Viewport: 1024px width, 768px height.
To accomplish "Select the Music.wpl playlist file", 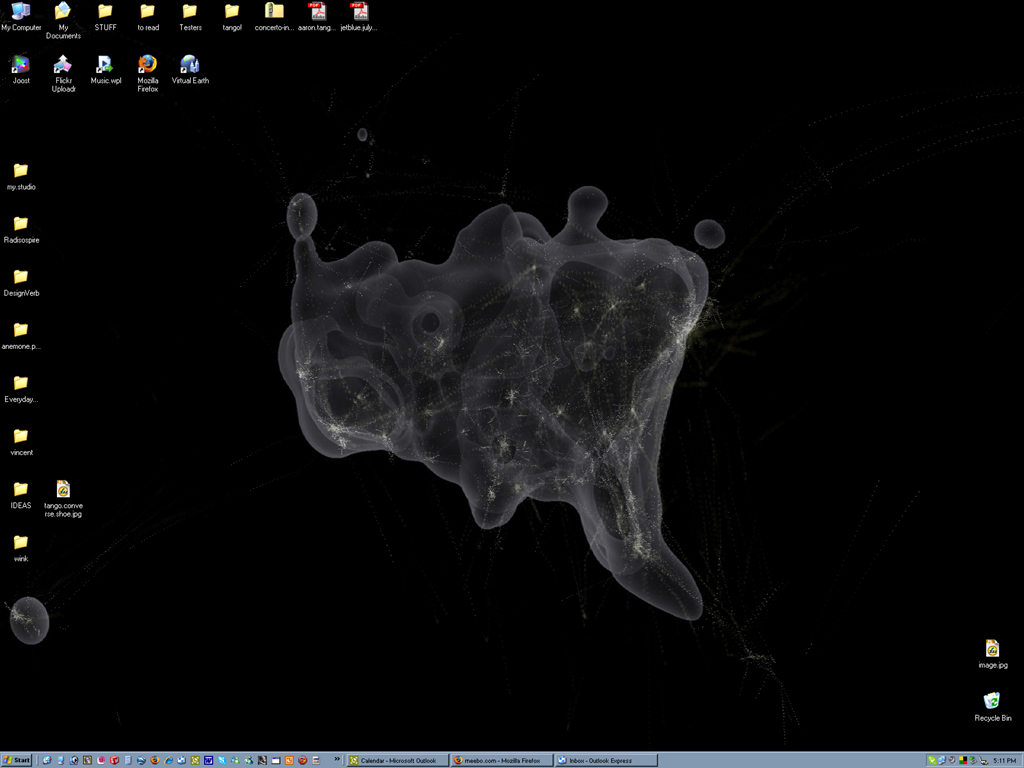I will 105,70.
